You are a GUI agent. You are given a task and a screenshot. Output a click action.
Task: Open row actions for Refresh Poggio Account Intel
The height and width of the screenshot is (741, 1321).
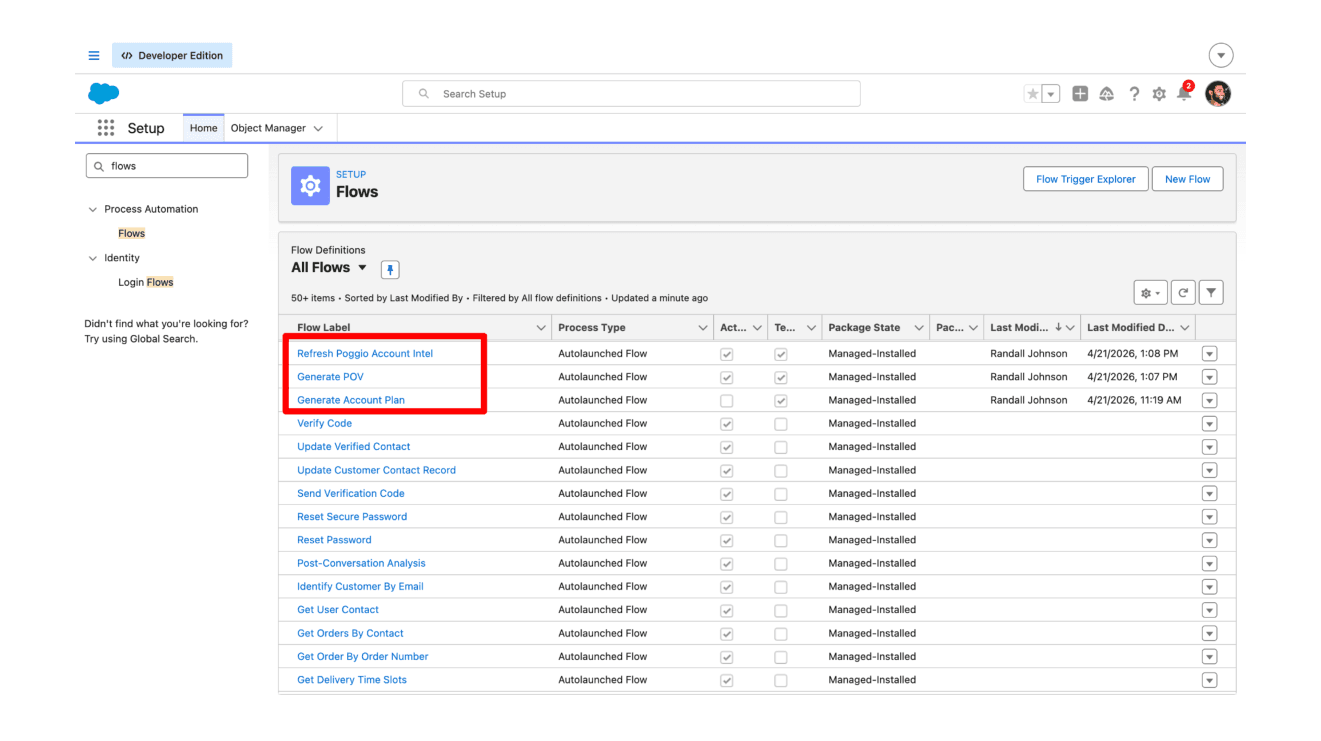(1209, 354)
